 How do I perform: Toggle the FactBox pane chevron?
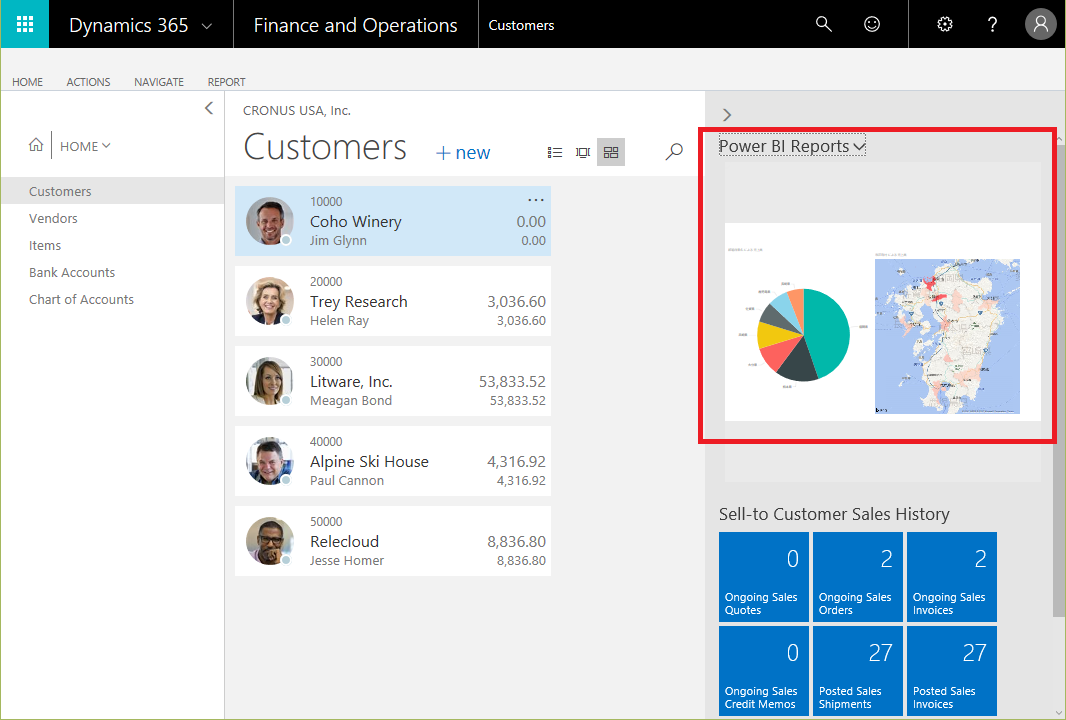[727, 115]
